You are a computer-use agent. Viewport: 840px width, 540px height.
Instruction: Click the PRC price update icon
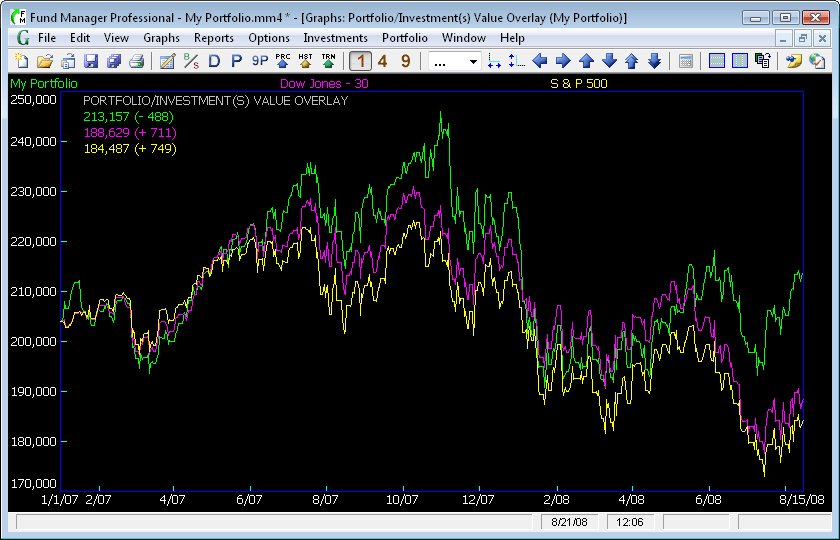283,61
